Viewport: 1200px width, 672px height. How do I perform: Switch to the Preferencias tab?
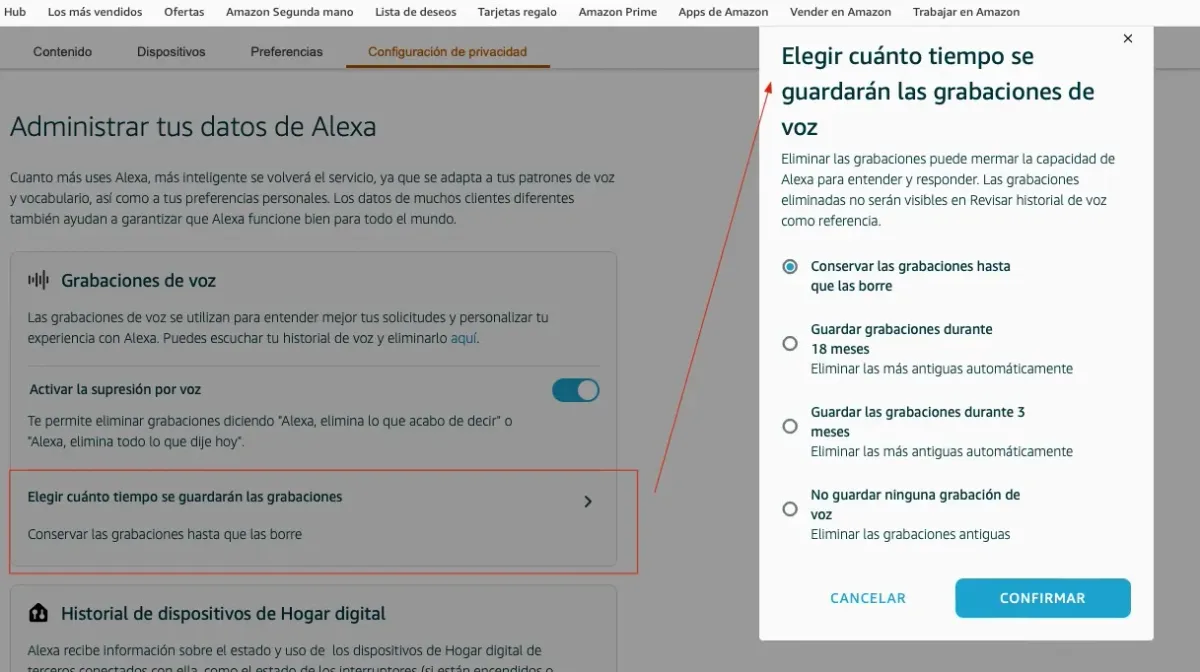tap(287, 51)
